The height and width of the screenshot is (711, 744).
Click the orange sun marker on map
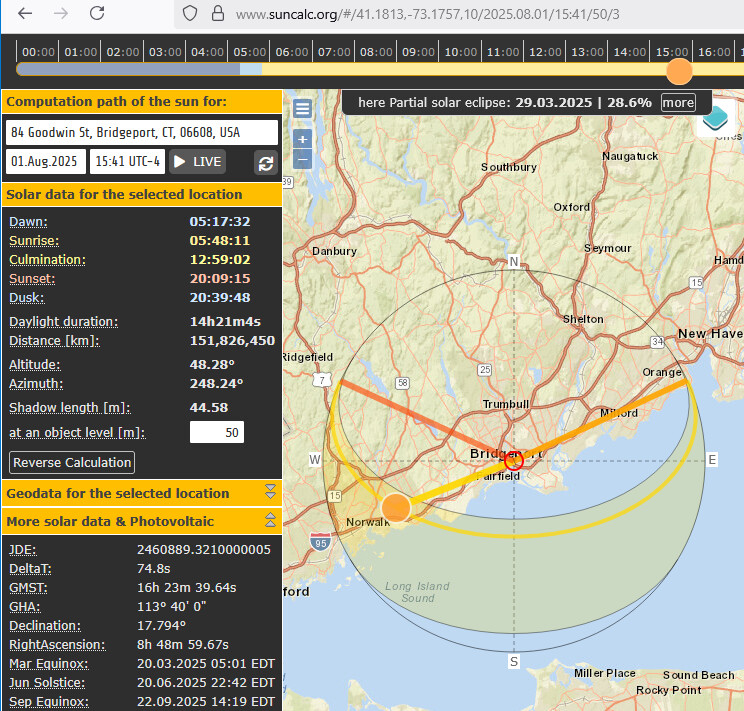pos(396,507)
